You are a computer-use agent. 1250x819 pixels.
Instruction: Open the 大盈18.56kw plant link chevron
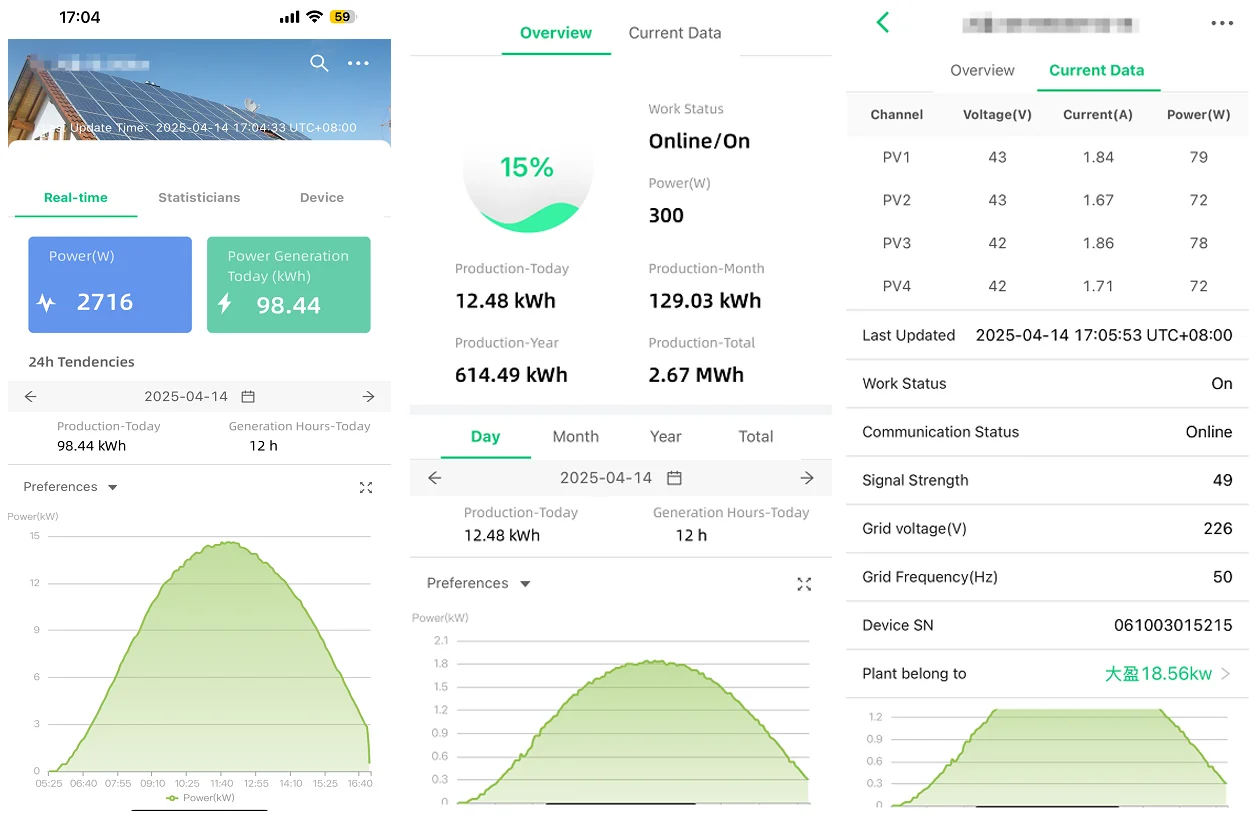click(1225, 674)
